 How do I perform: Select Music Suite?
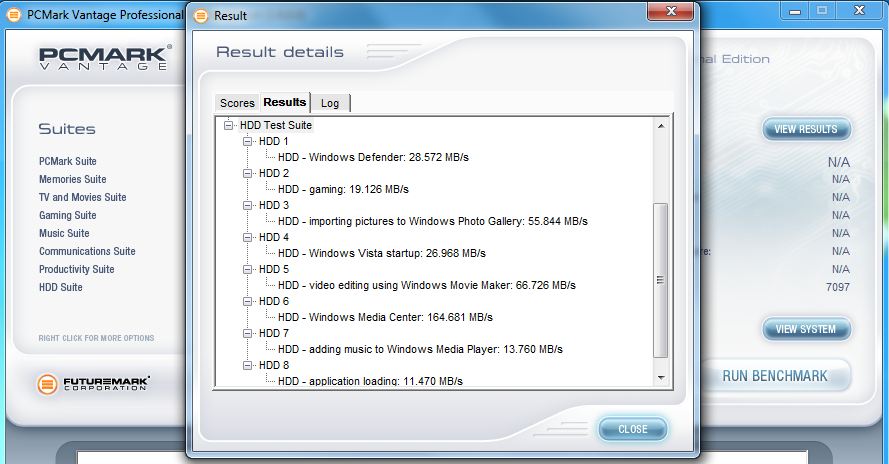coord(64,233)
